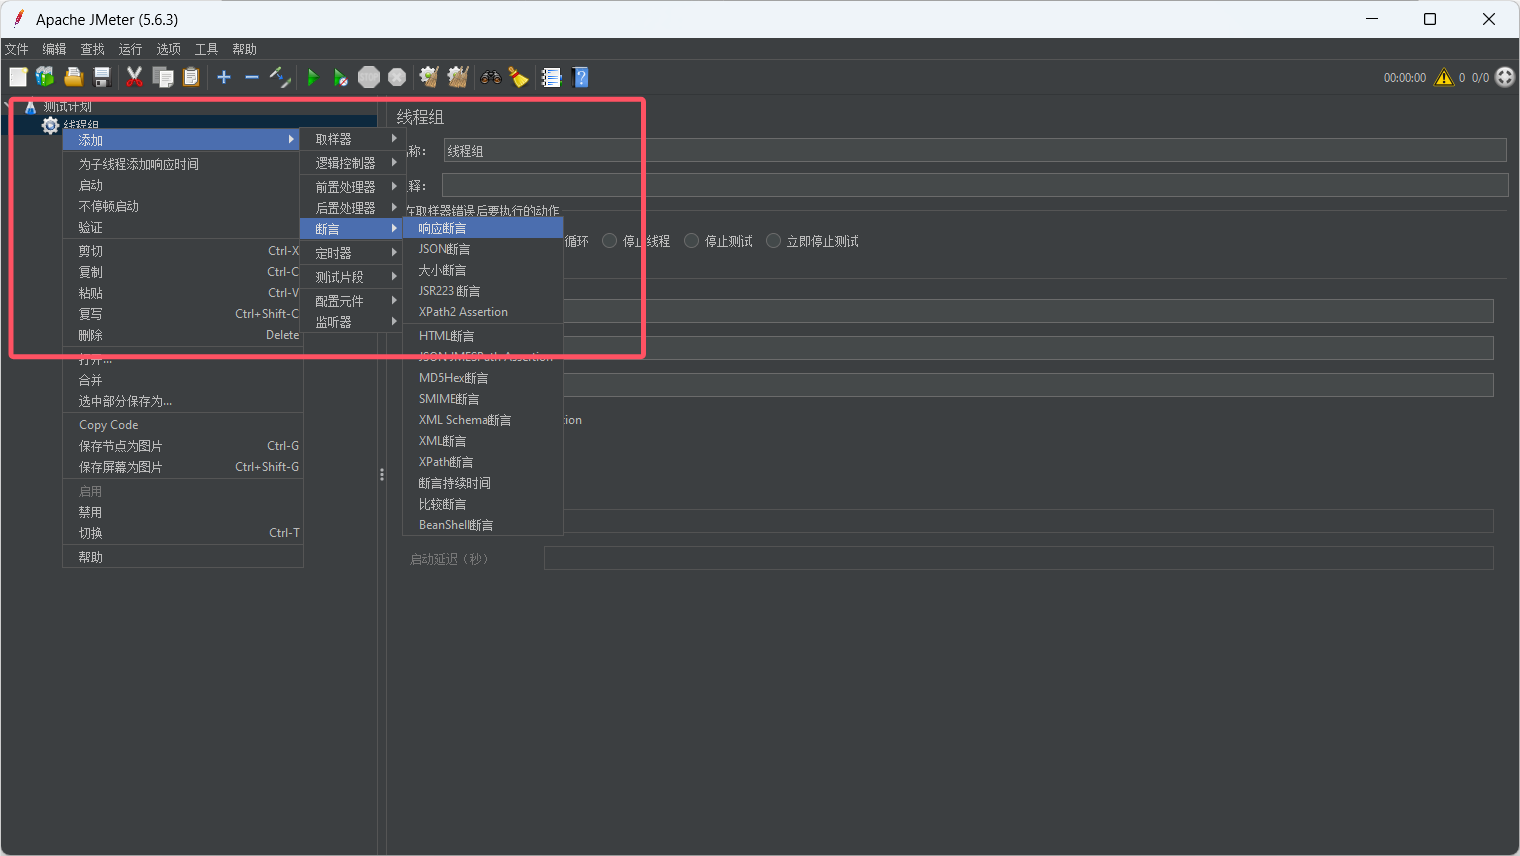
Task: Expand the 前置处理器 submenu
Action: coord(352,187)
